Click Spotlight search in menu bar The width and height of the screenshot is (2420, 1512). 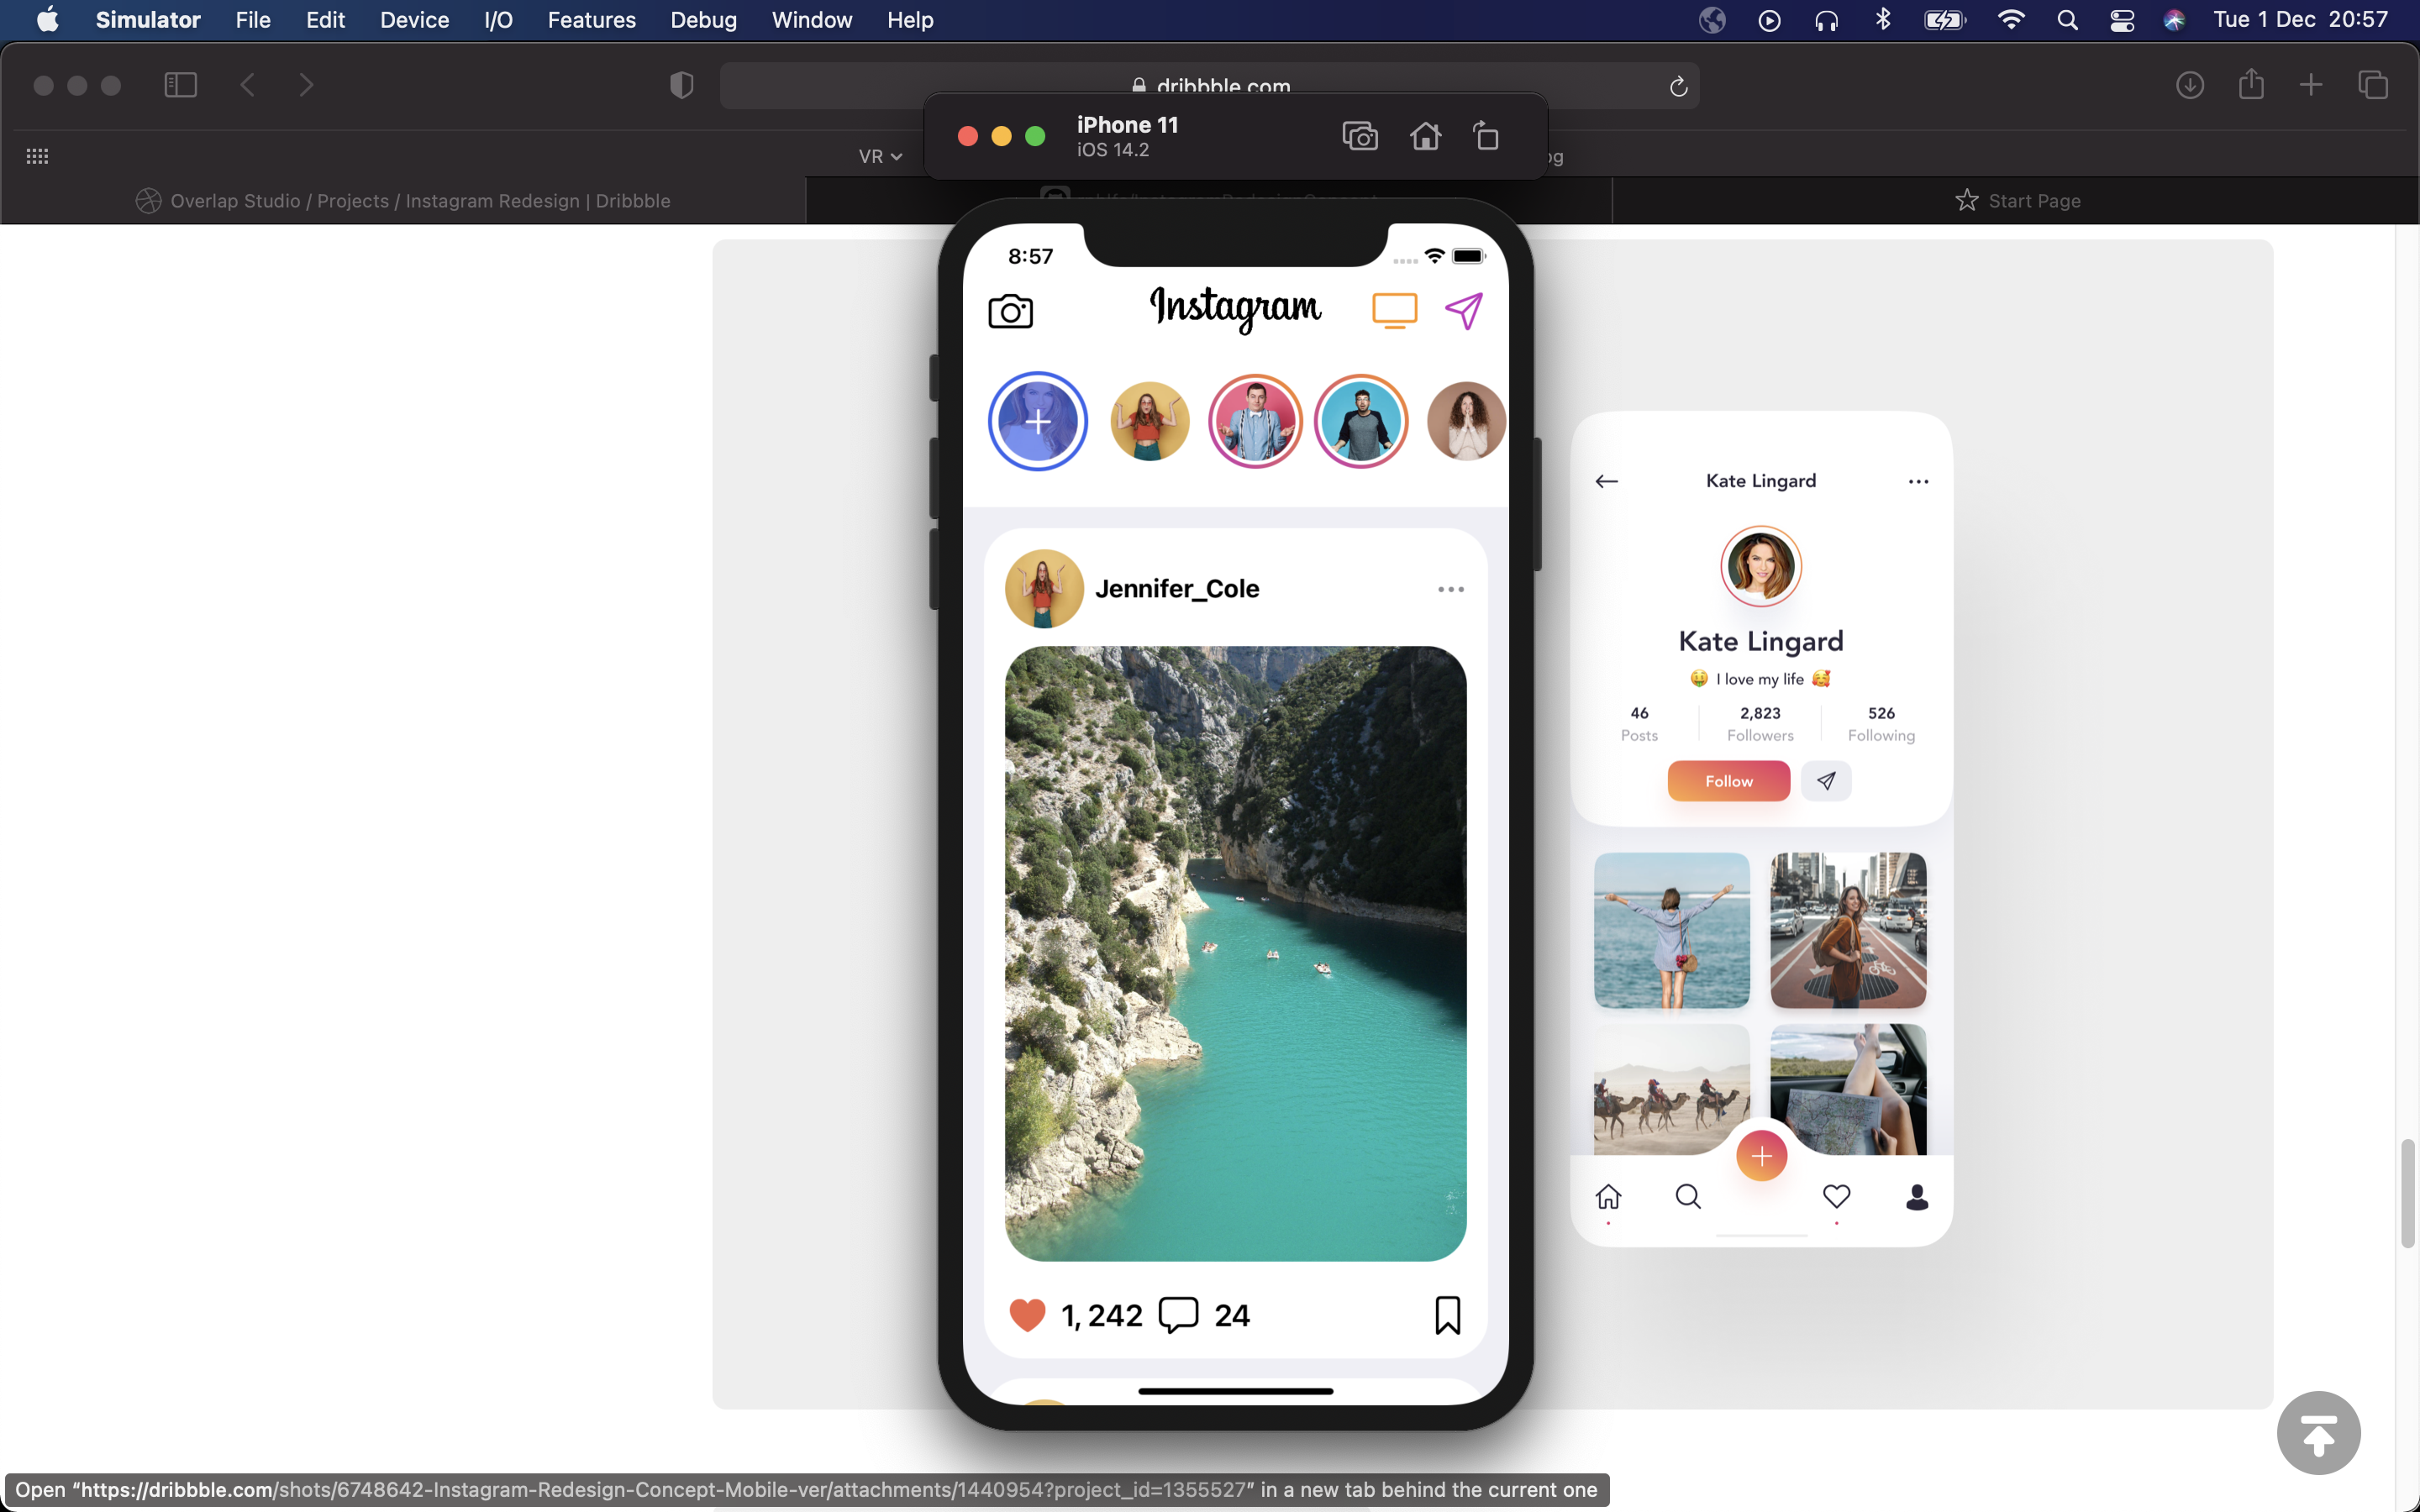[x=2067, y=20]
